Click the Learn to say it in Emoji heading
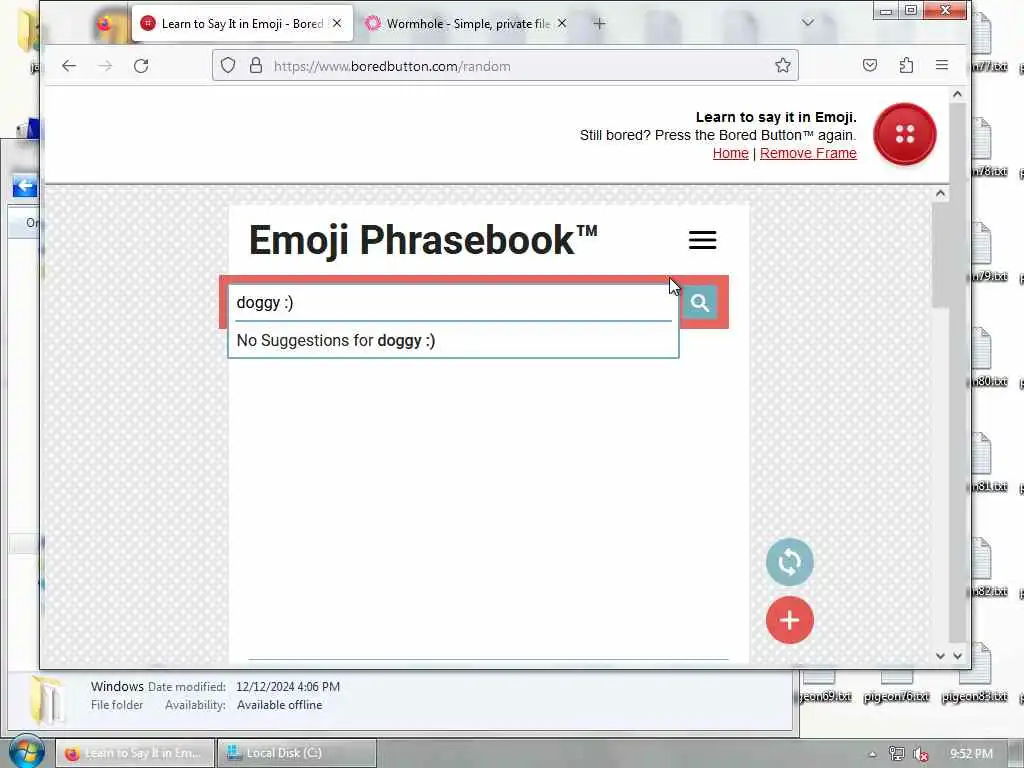This screenshot has height=768, width=1024. (776, 117)
